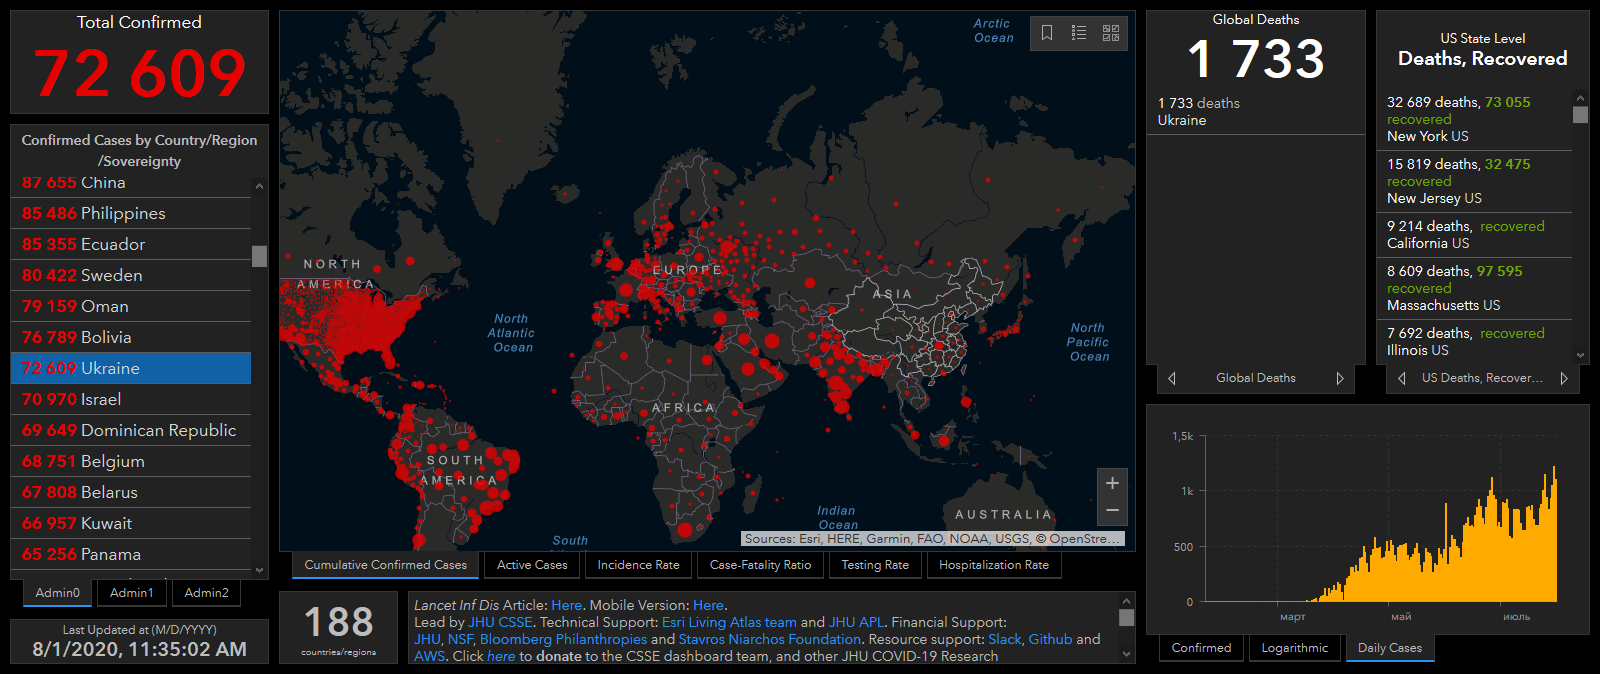This screenshot has width=1600, height=674.
Task: Switch to the Active Cases map tab
Action: point(532,565)
